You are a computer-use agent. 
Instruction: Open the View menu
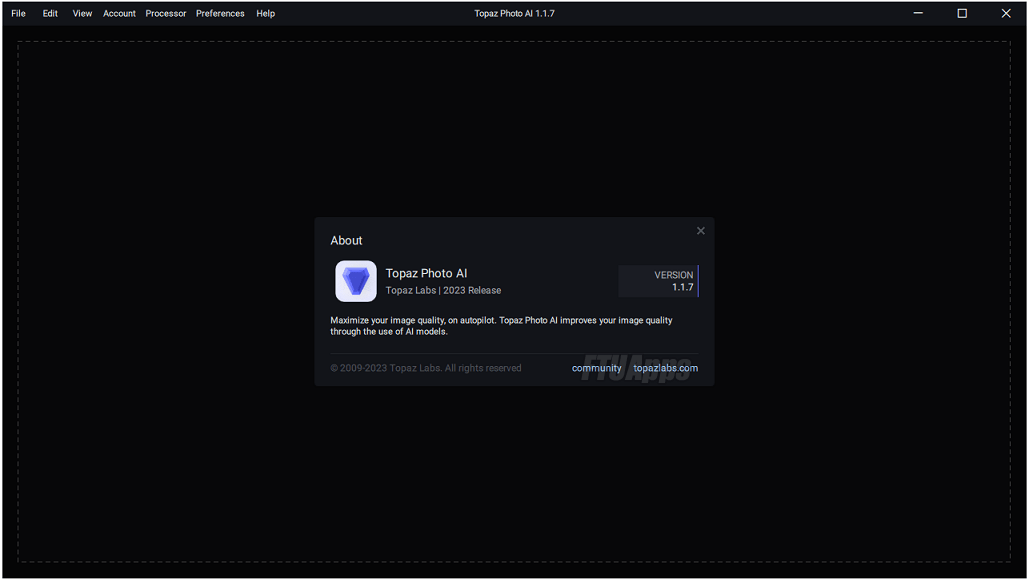pos(82,13)
